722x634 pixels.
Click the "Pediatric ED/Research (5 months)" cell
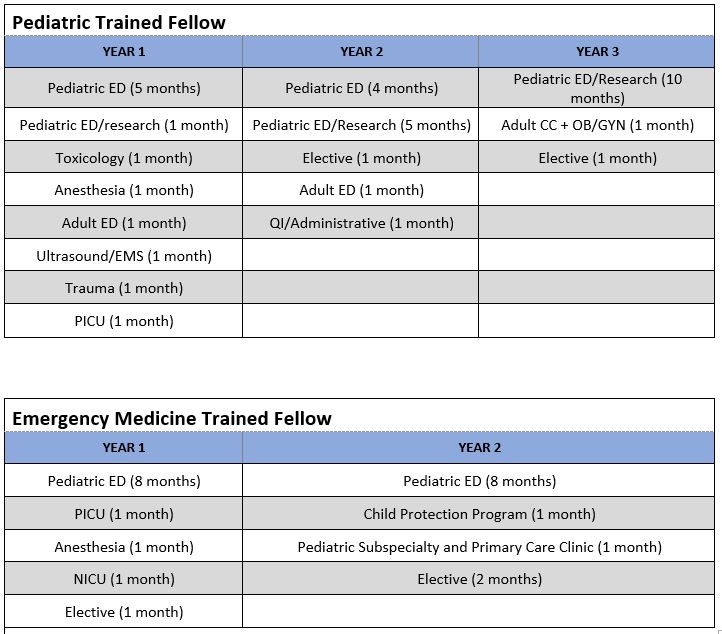pyautogui.click(x=361, y=125)
